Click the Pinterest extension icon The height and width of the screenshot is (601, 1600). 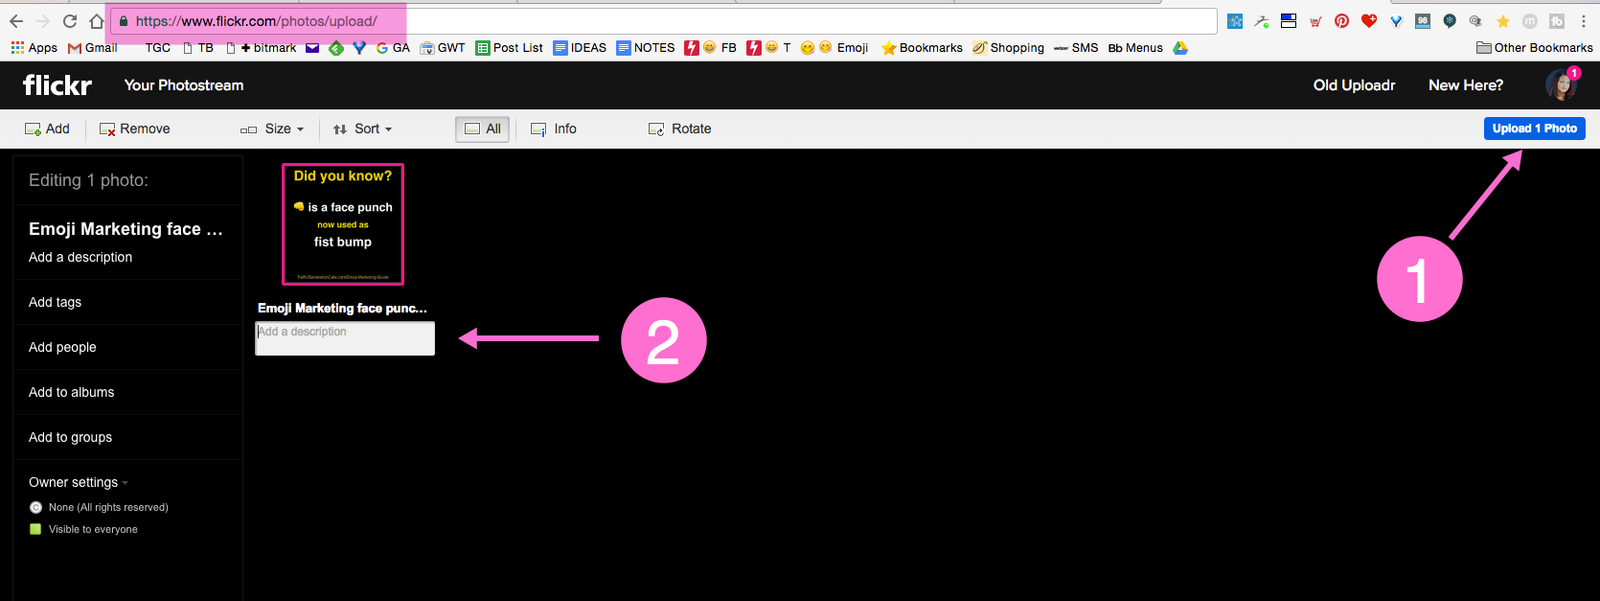tap(1342, 21)
